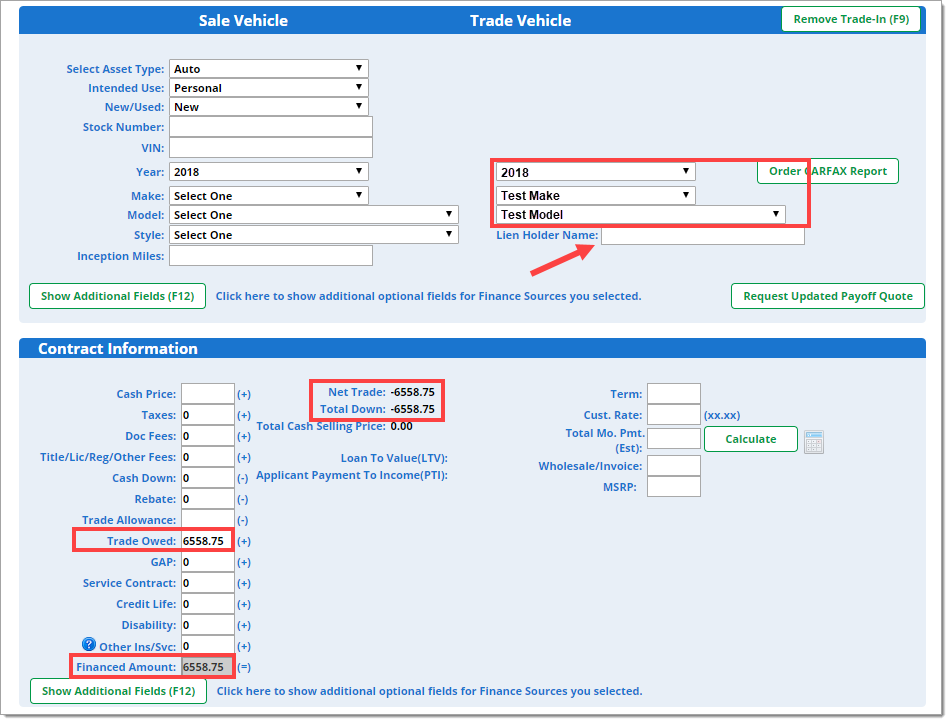Click Request Updated Payoff Quote button
Image resolution: width=949 pixels, height=722 pixels.
coord(828,296)
